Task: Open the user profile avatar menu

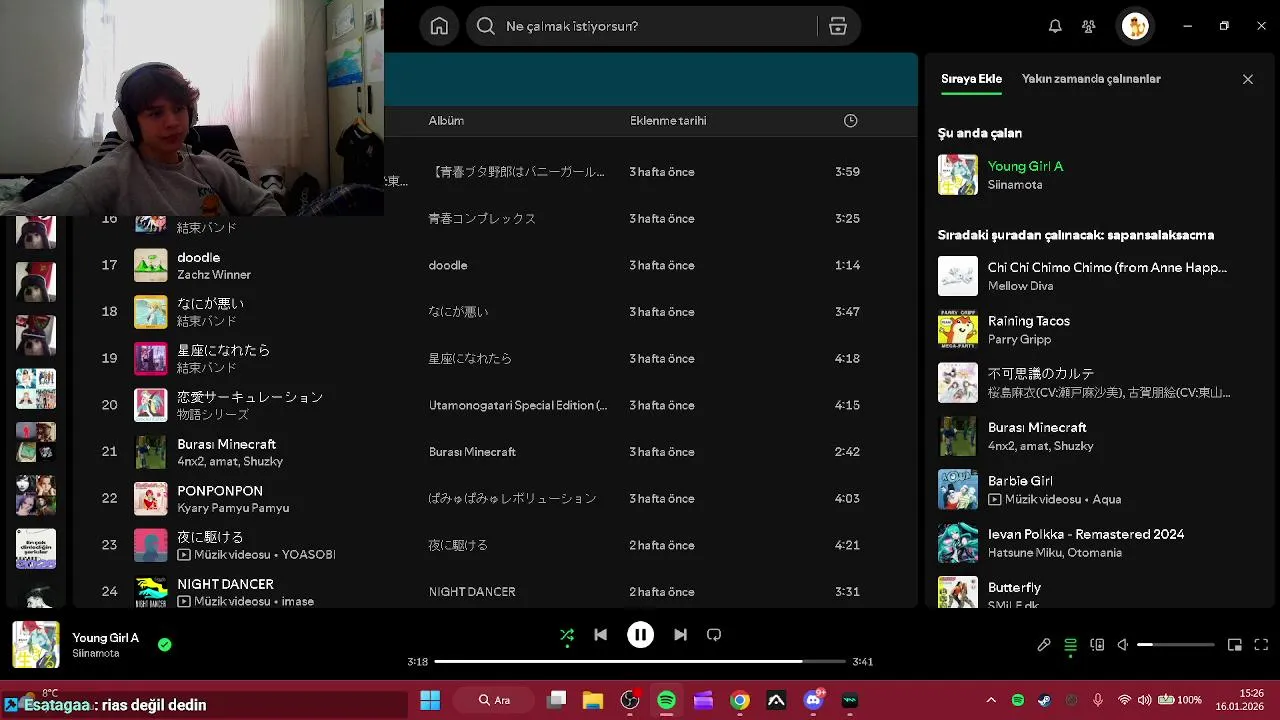Action: click(x=1135, y=26)
